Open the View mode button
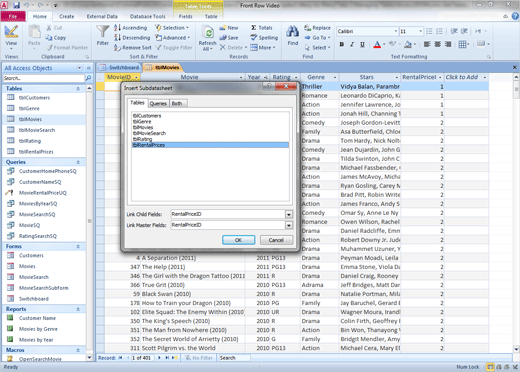The image size is (520, 372). pos(11,37)
